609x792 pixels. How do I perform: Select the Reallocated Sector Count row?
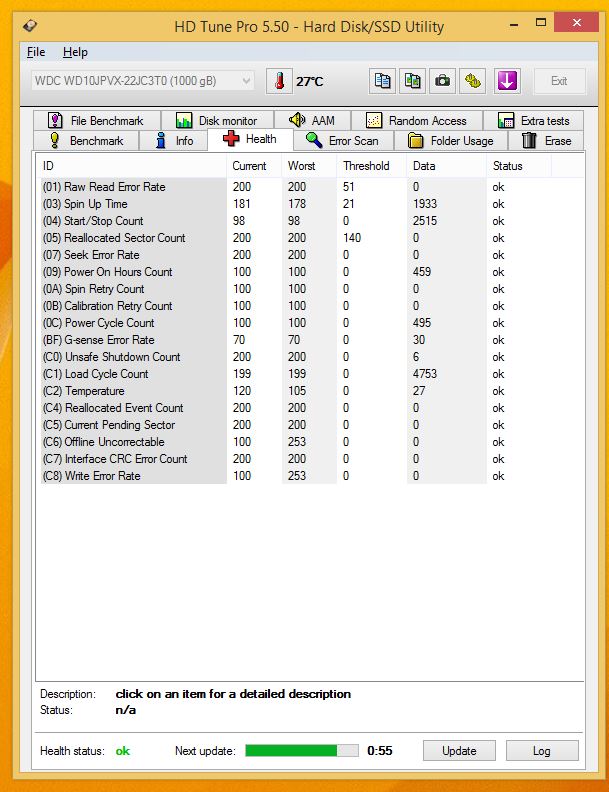(295, 238)
